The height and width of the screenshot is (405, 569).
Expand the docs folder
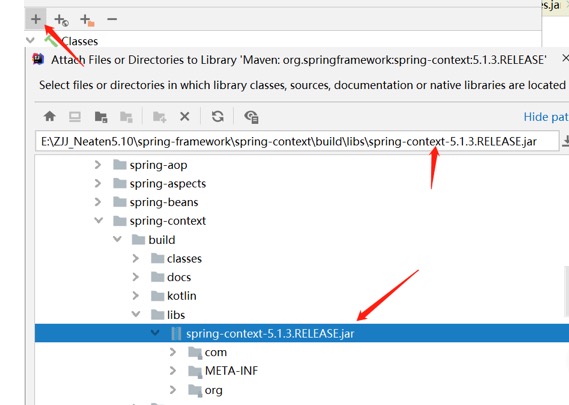click(x=135, y=277)
